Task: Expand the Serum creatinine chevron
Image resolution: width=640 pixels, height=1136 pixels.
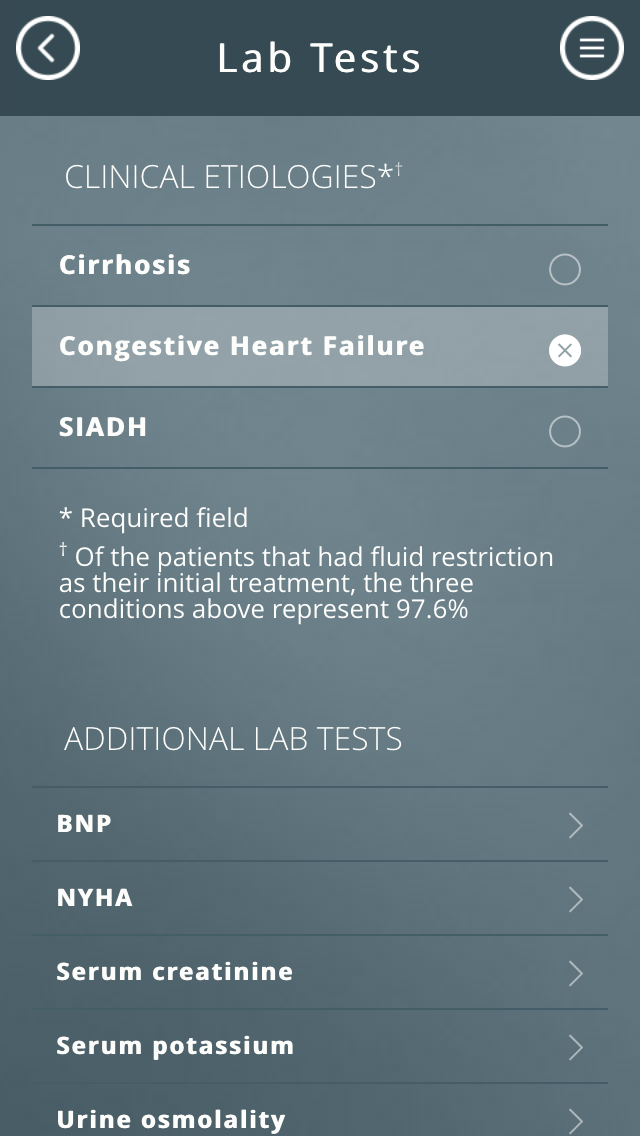Action: pos(575,973)
